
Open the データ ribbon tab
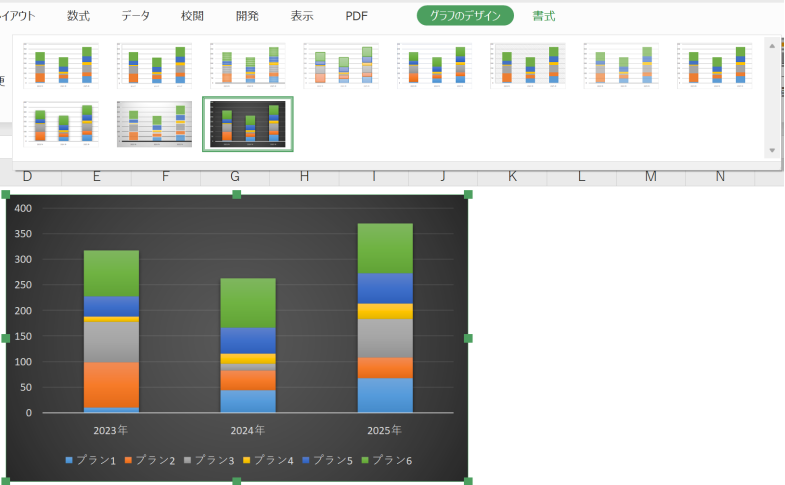pyautogui.click(x=136, y=16)
